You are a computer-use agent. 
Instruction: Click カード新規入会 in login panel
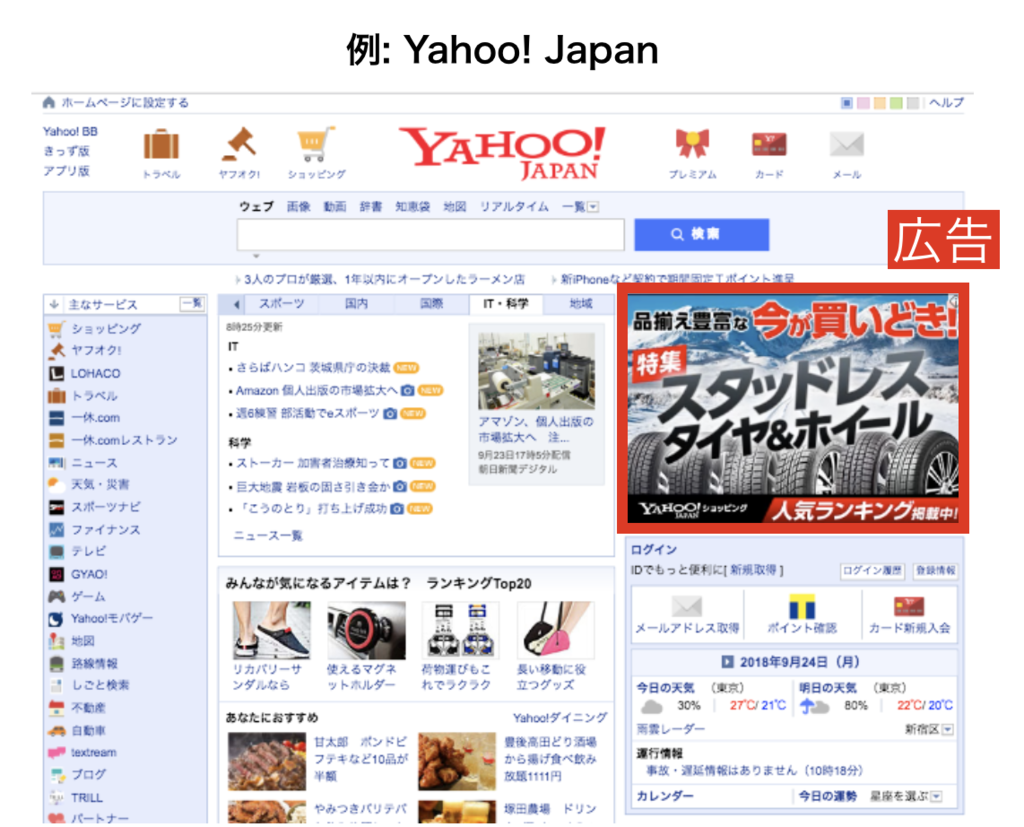click(x=910, y=628)
